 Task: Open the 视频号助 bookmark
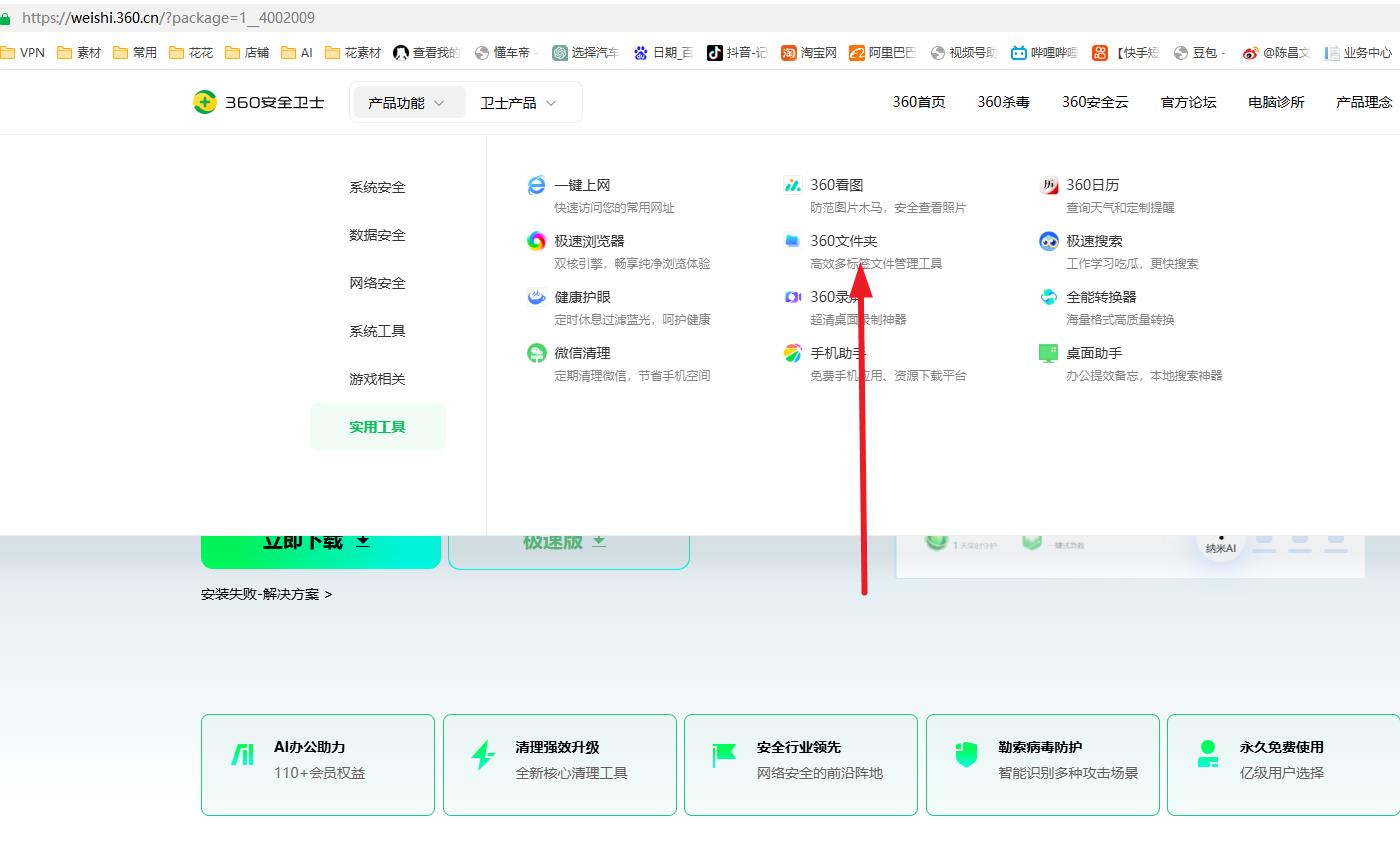pyautogui.click(x=964, y=53)
